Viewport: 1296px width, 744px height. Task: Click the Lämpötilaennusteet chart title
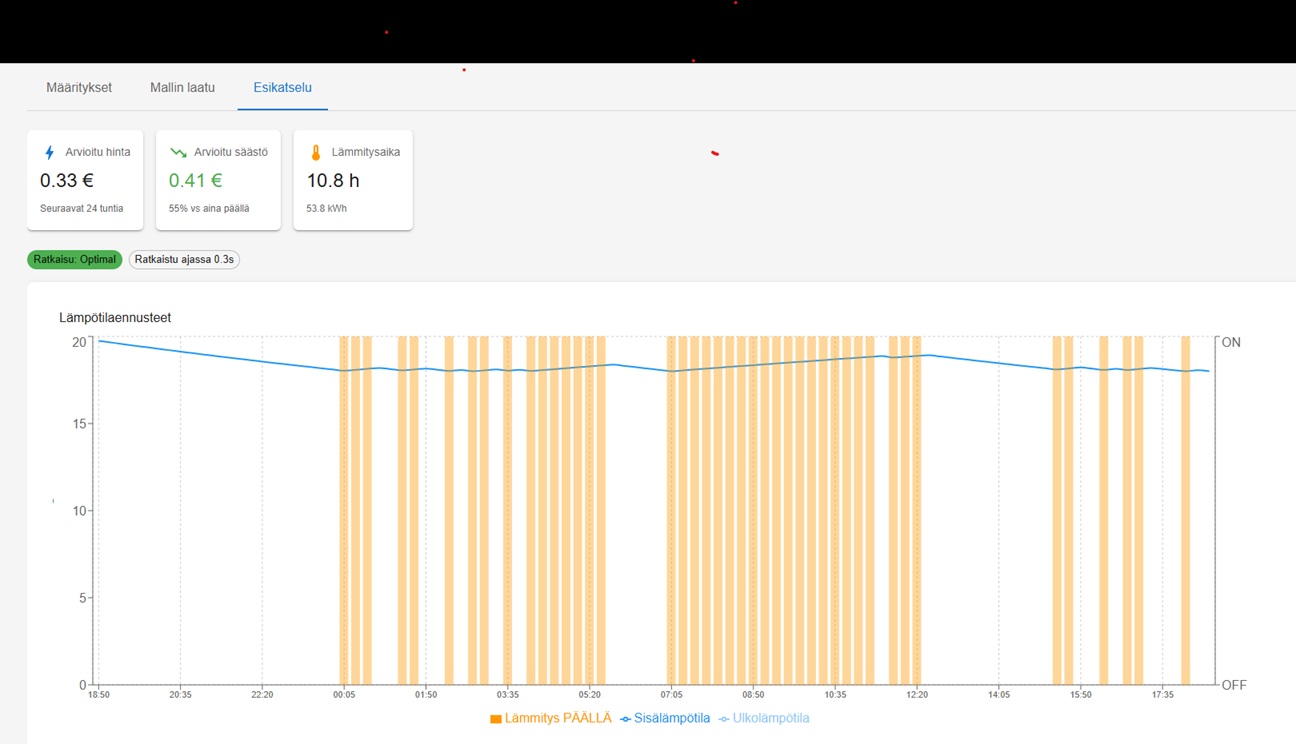pyautogui.click(x=115, y=318)
